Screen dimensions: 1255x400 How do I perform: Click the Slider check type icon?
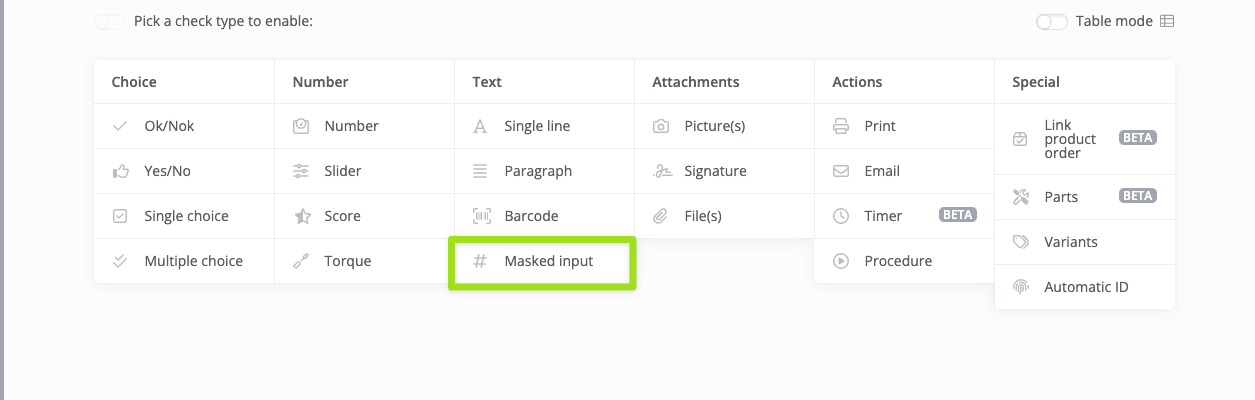301,172
